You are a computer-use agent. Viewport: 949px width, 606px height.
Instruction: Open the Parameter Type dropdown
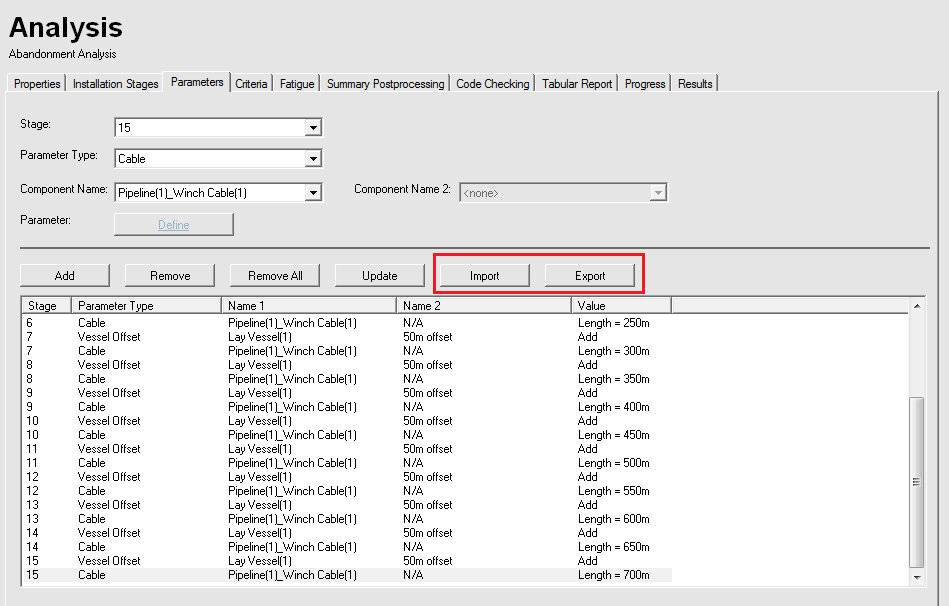coord(313,159)
